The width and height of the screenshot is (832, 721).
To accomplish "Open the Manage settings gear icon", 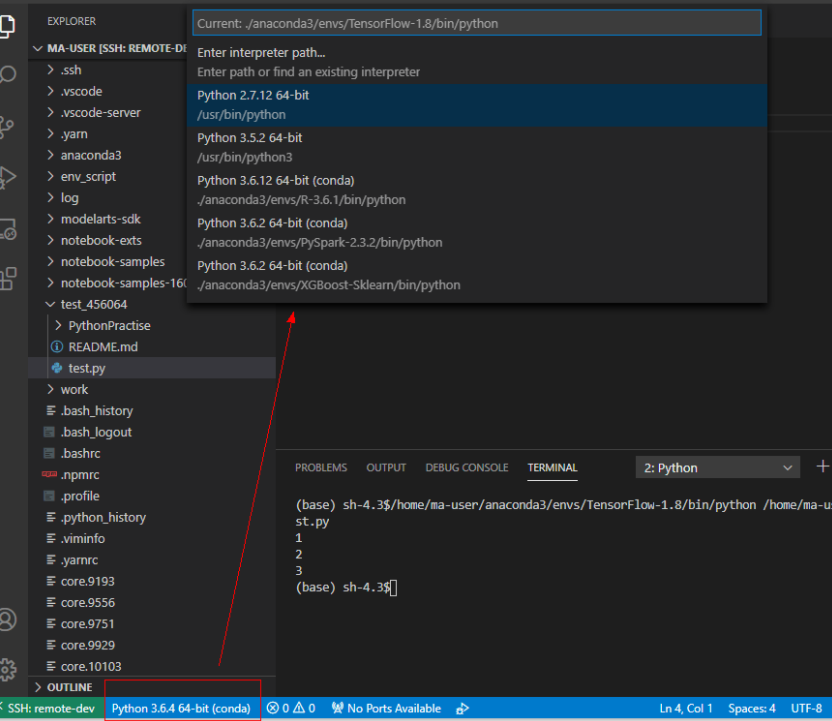I will [7, 670].
